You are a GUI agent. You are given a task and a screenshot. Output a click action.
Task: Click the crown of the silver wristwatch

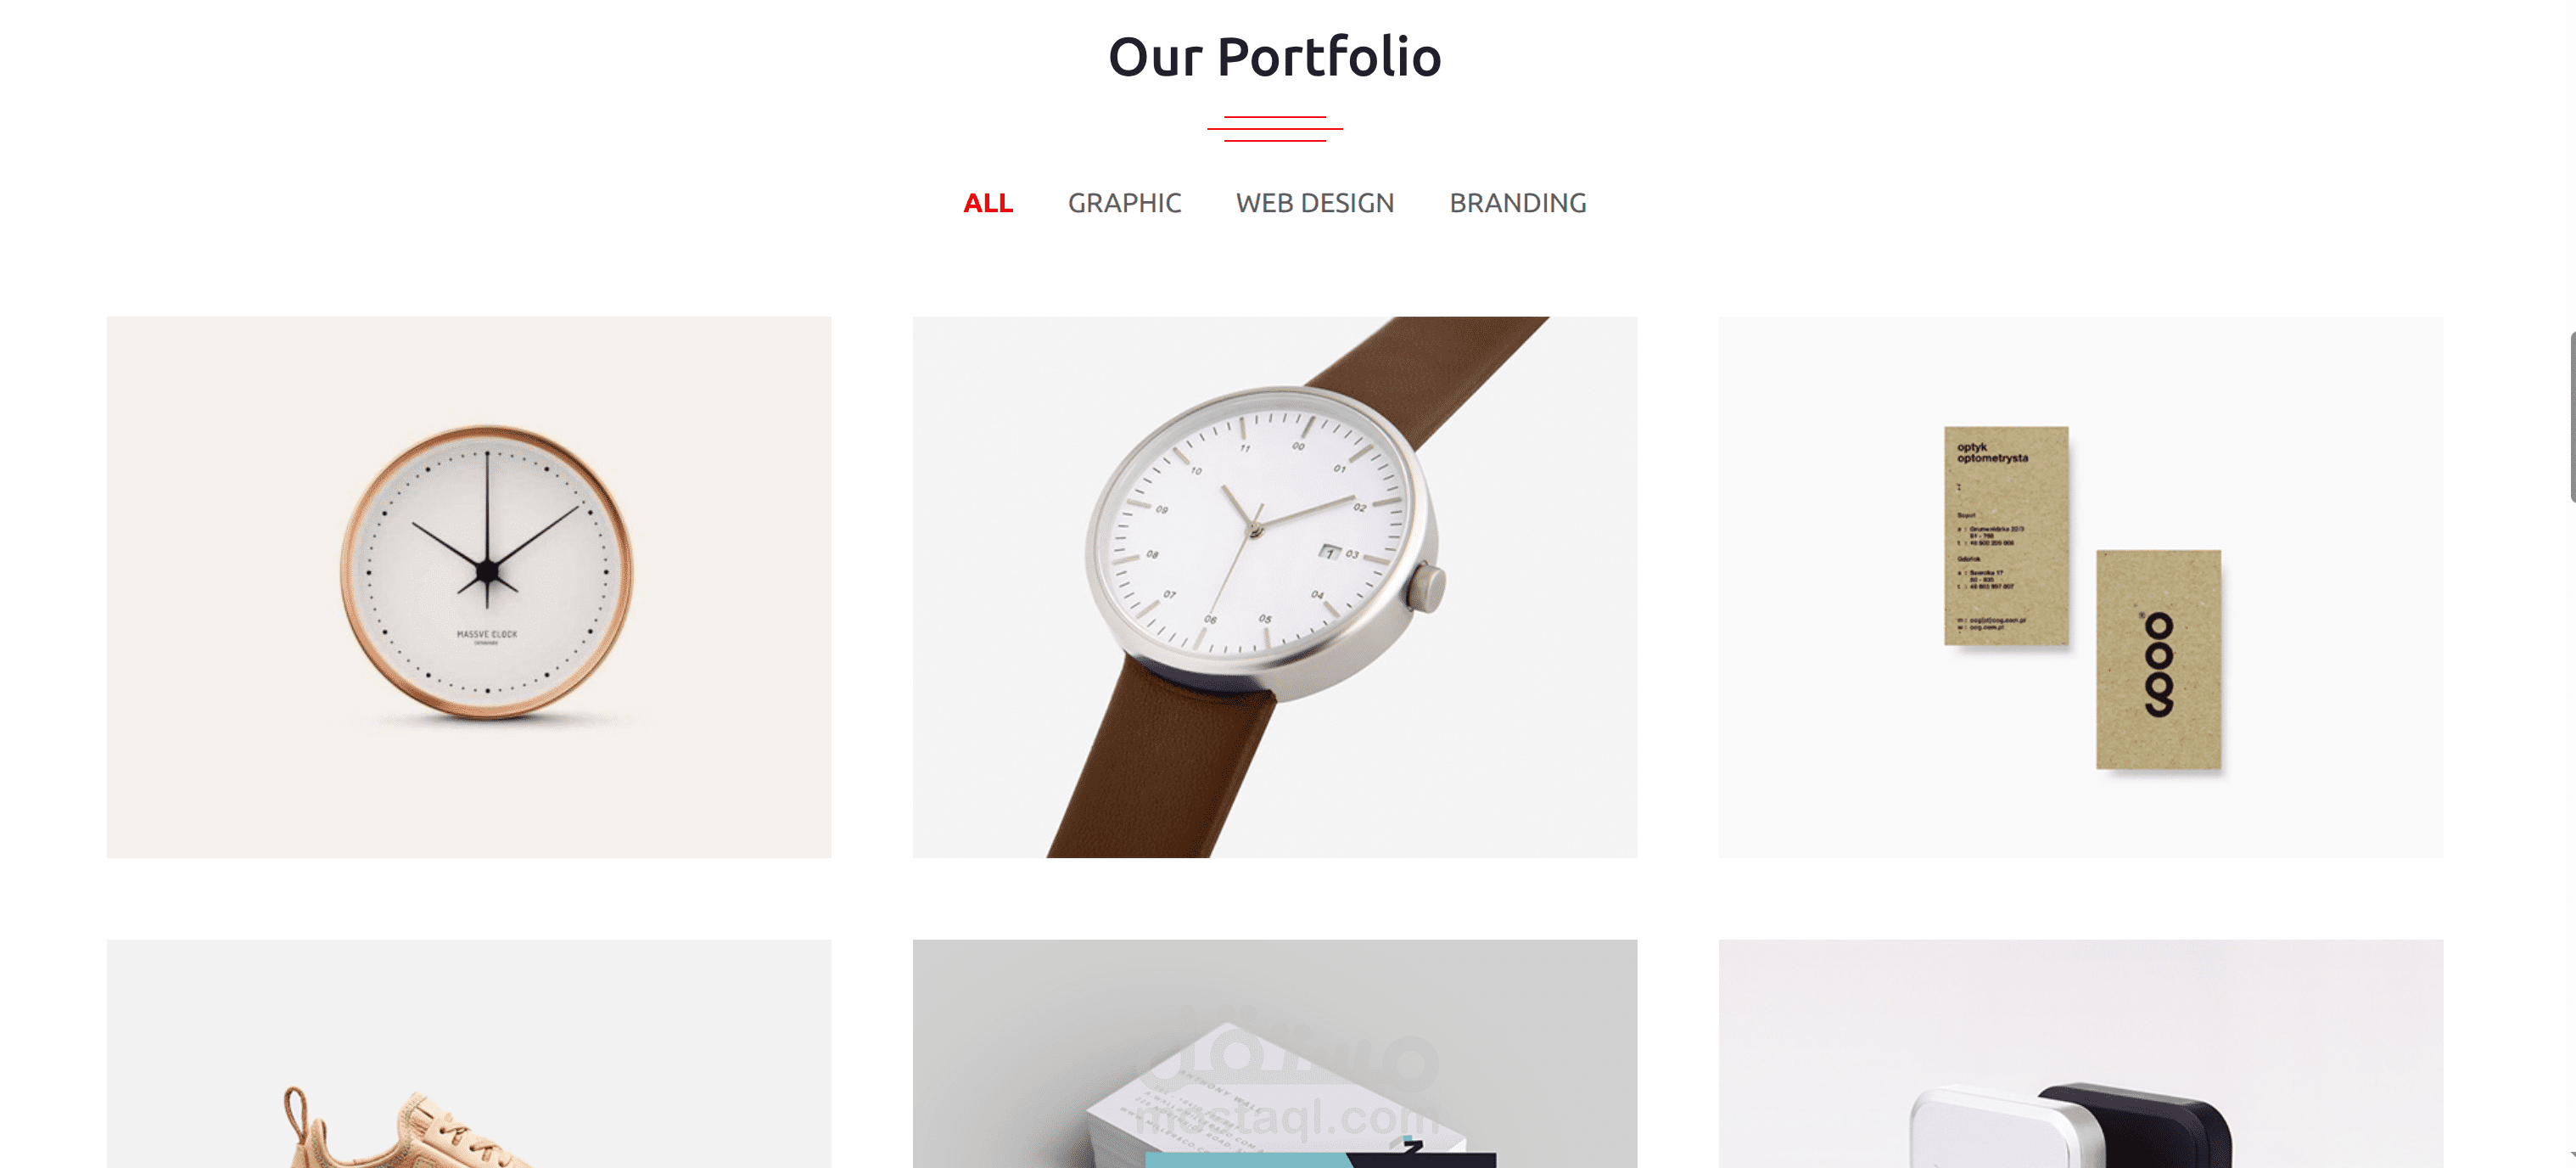pyautogui.click(x=1427, y=588)
